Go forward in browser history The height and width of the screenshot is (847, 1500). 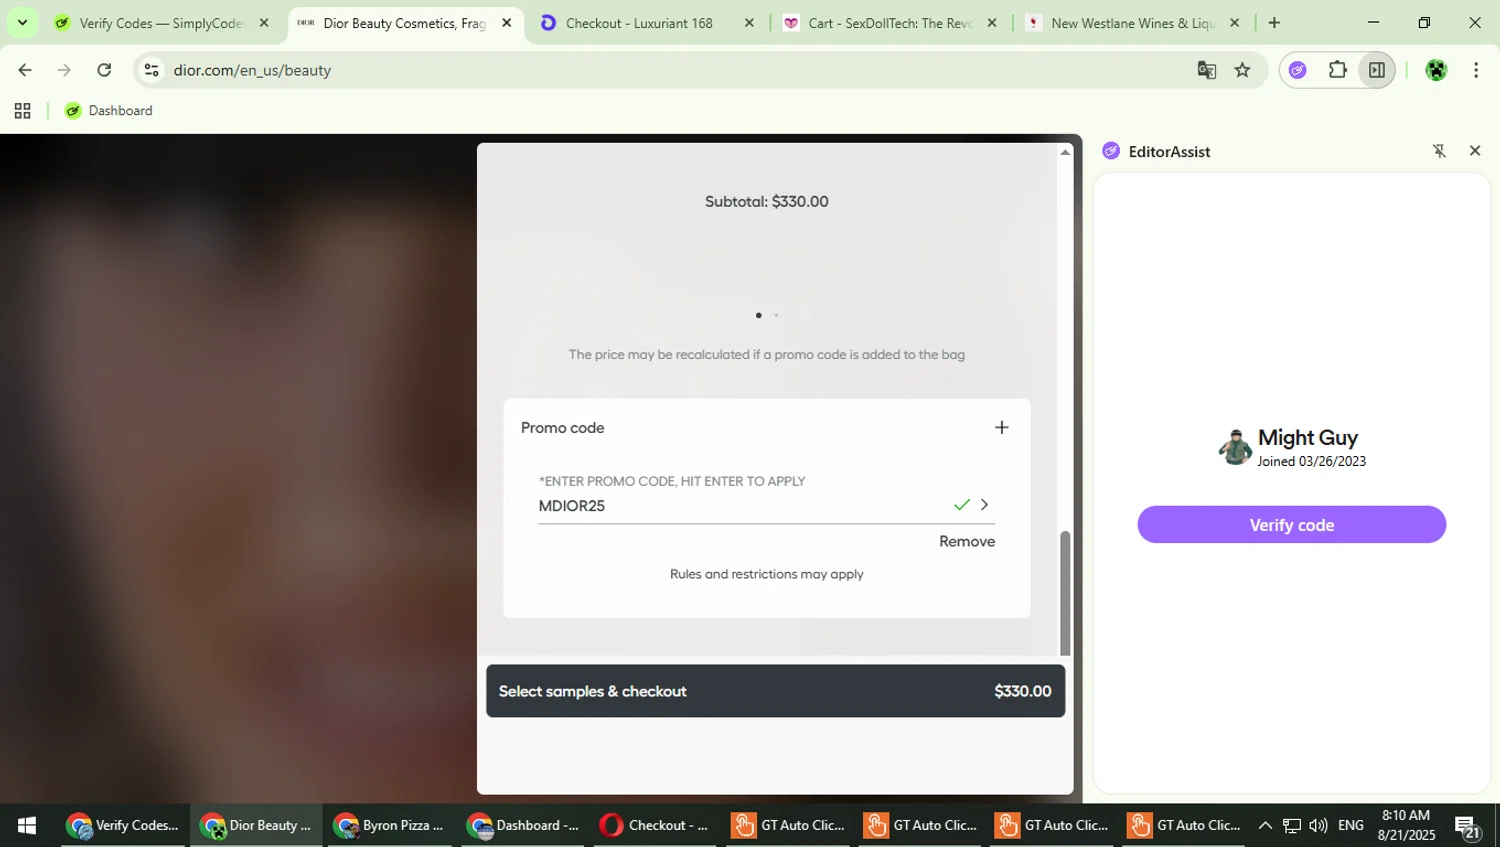pos(64,70)
